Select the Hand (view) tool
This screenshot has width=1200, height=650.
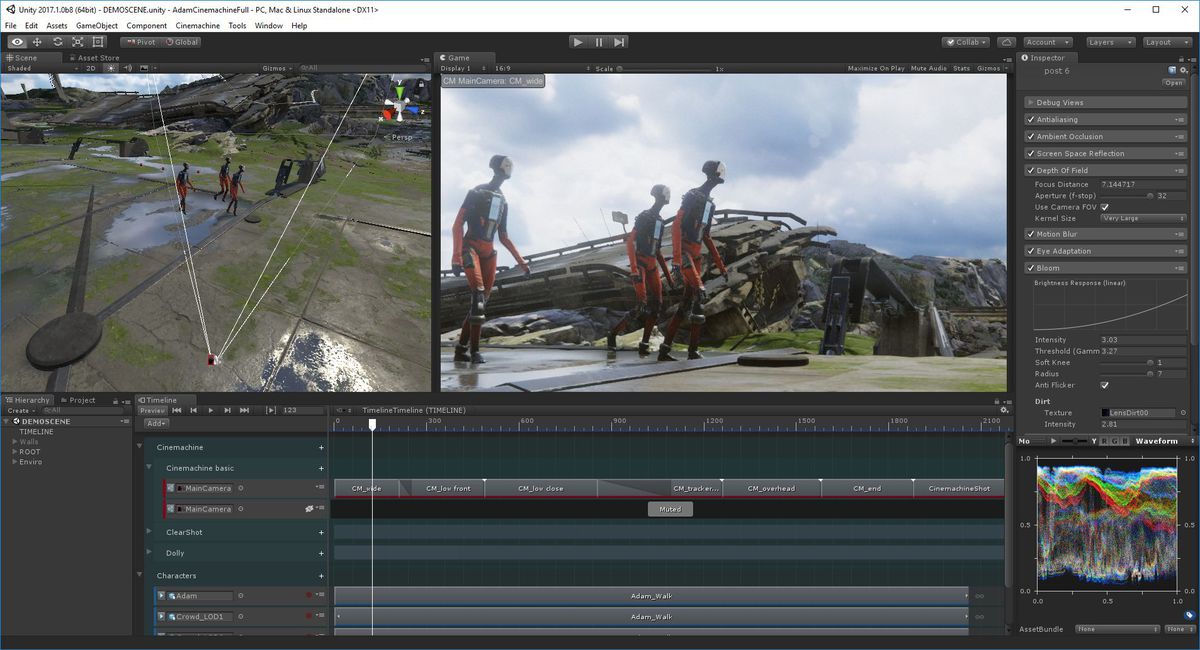pos(17,42)
